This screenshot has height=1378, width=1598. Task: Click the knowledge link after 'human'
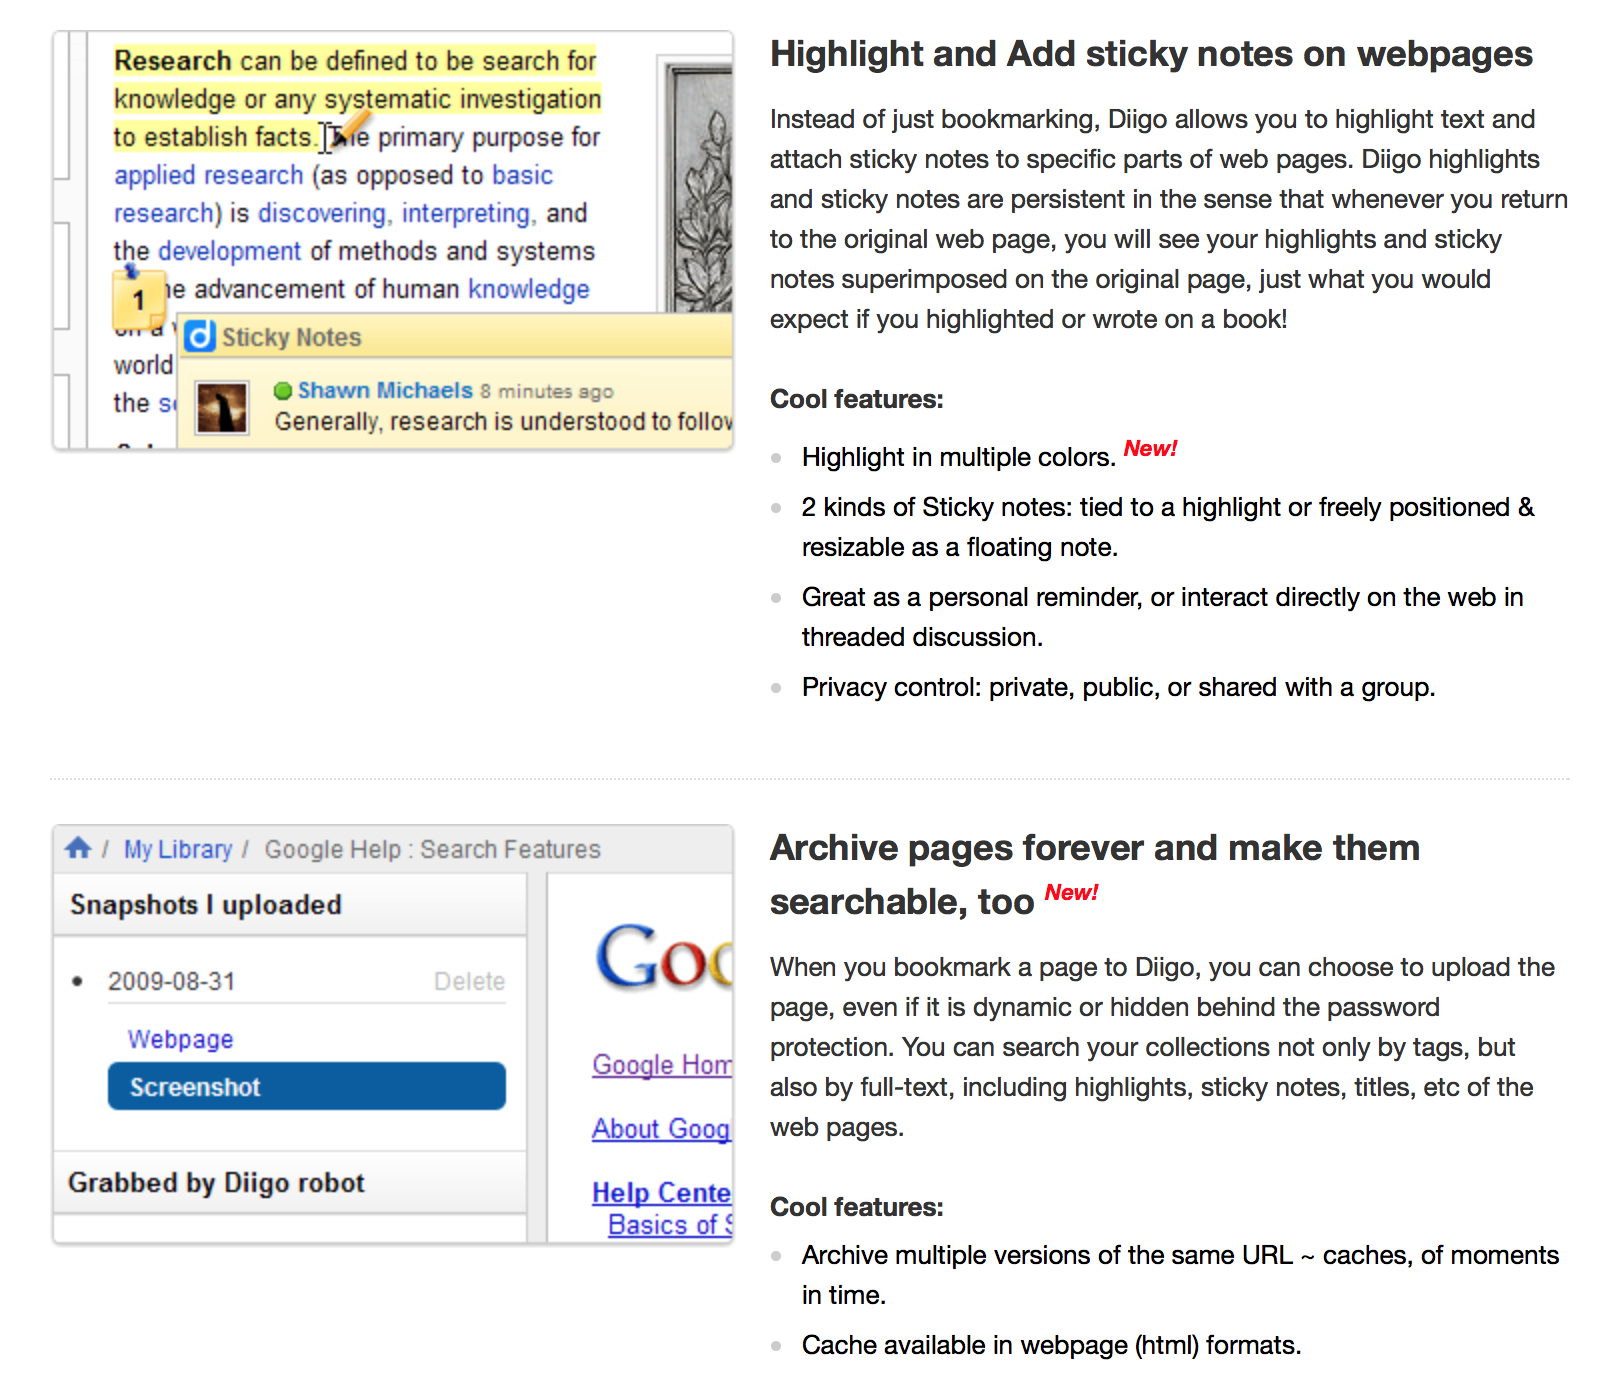coord(529,289)
